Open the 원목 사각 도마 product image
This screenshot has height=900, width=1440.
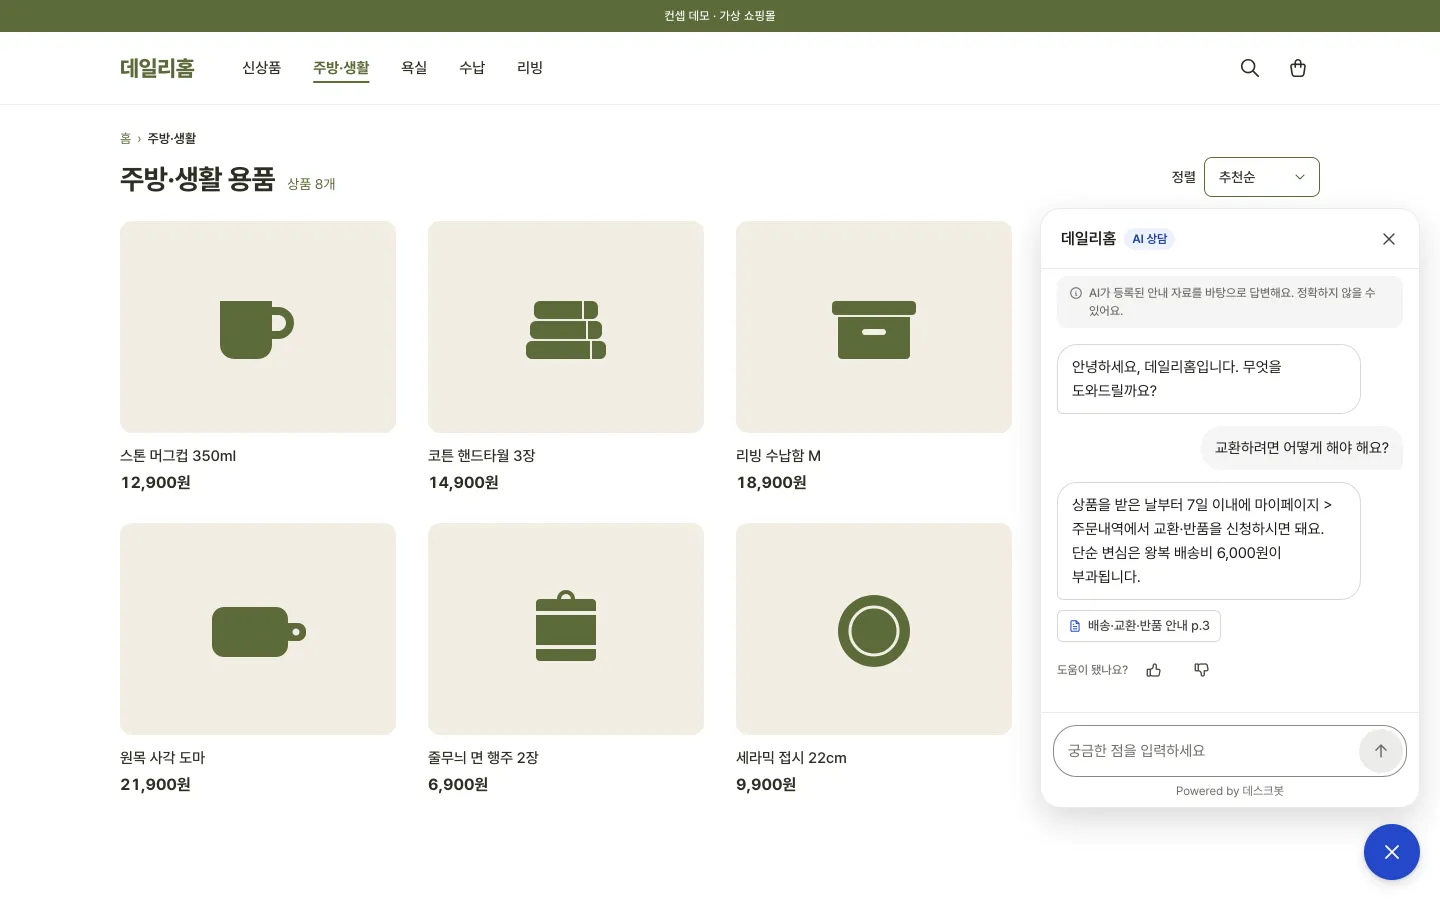[x=258, y=629]
